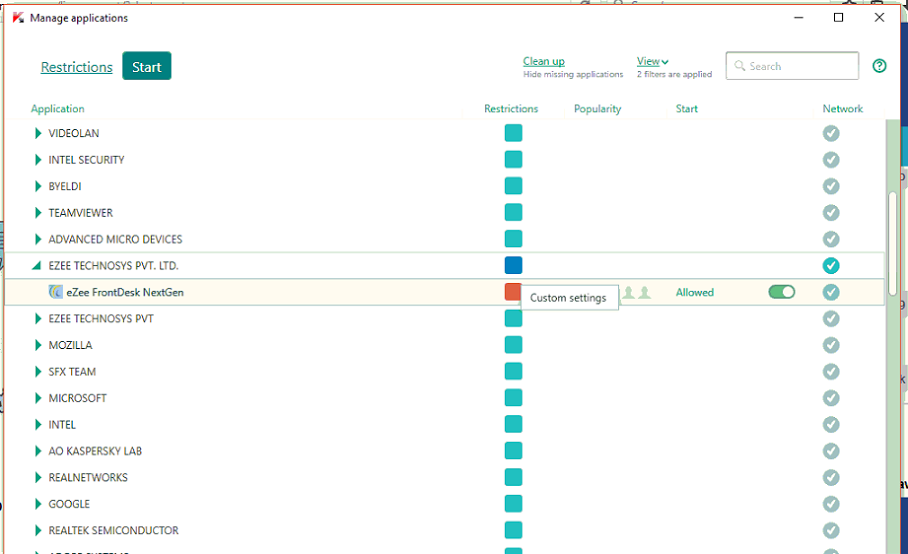Image resolution: width=908 pixels, height=554 pixels.
Task: Expand the MICROSOFT group
Action: [x=38, y=398]
